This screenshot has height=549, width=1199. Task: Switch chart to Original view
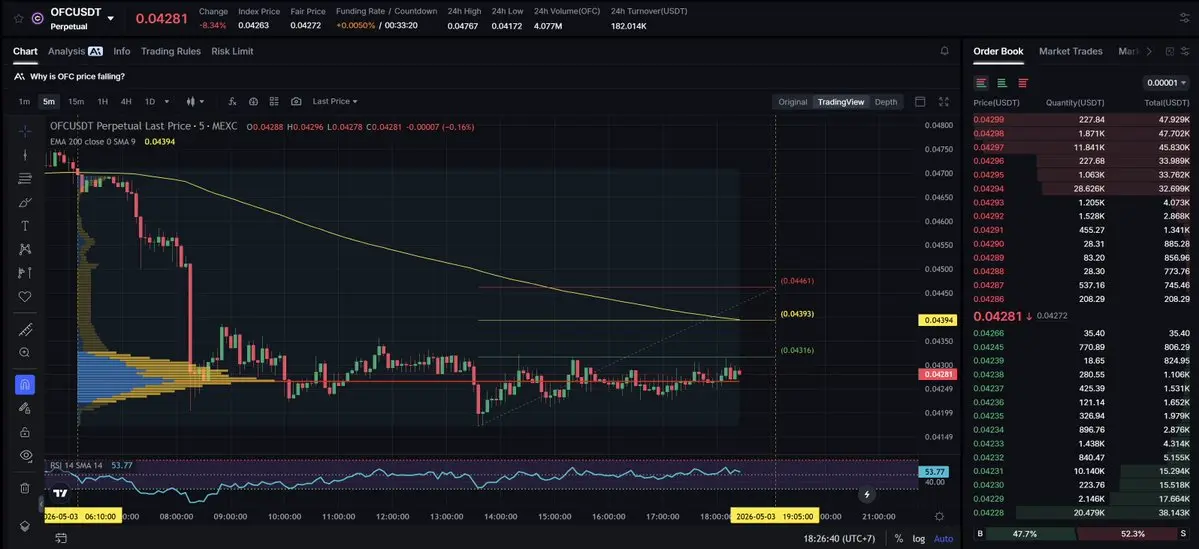point(793,102)
